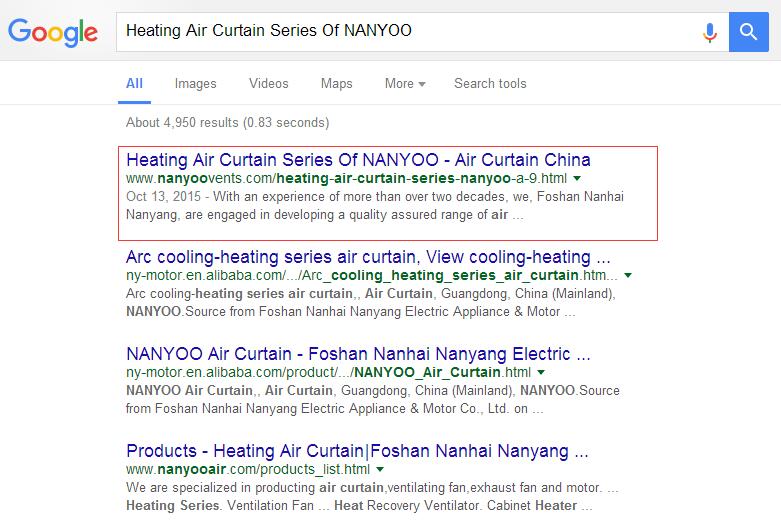Open 'Heating Air Curtain Series Of NANYOO' result
Viewport: 781px width, 523px height.
358,160
